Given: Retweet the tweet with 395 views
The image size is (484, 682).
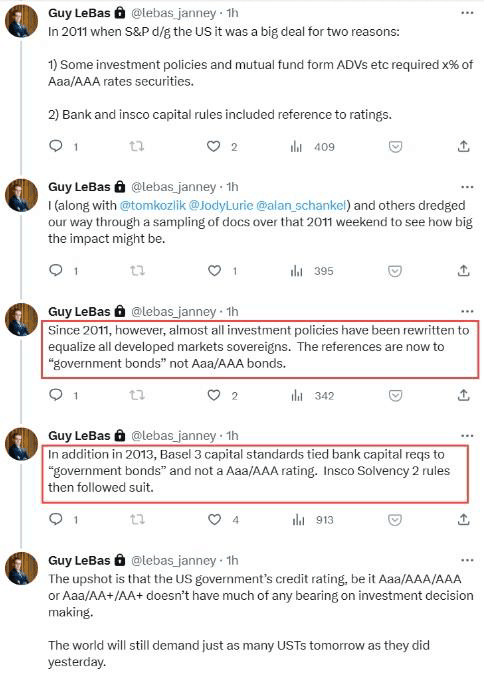Looking at the screenshot, I should click(137, 271).
